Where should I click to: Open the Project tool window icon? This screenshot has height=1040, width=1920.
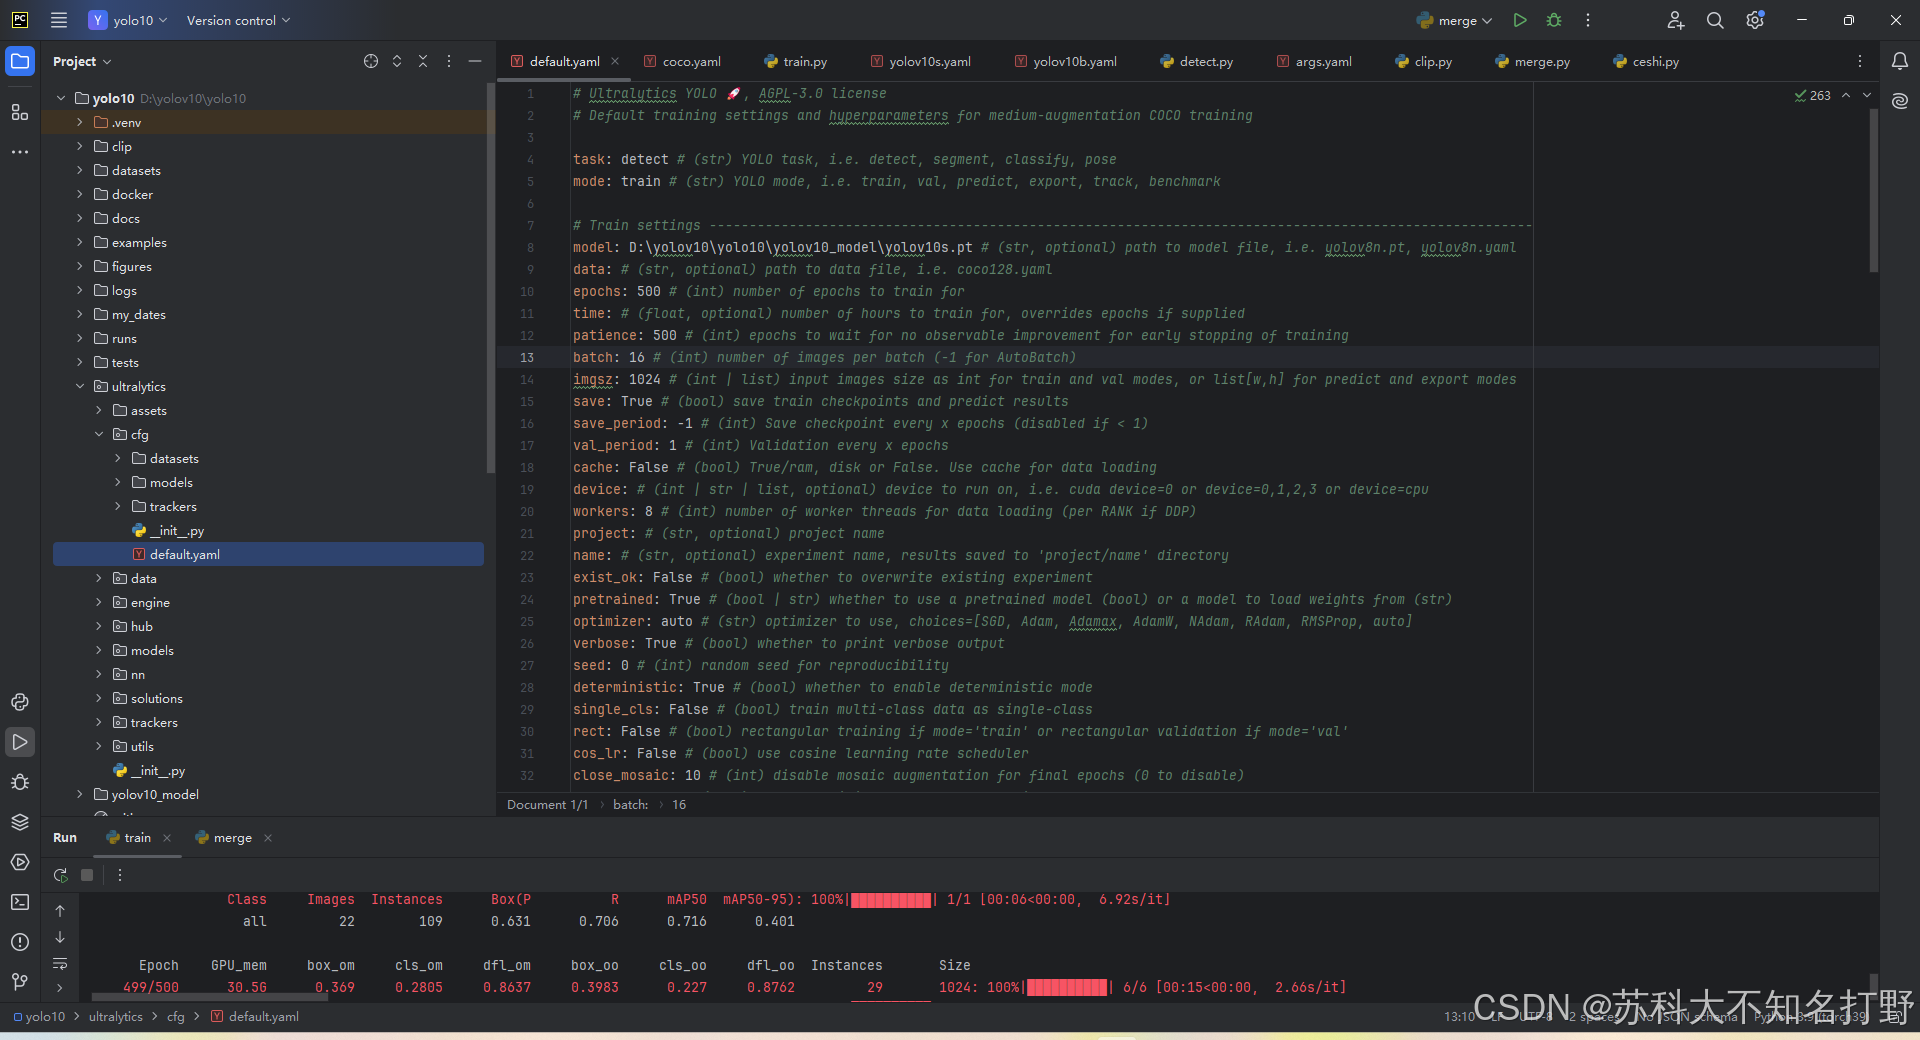pos(20,61)
